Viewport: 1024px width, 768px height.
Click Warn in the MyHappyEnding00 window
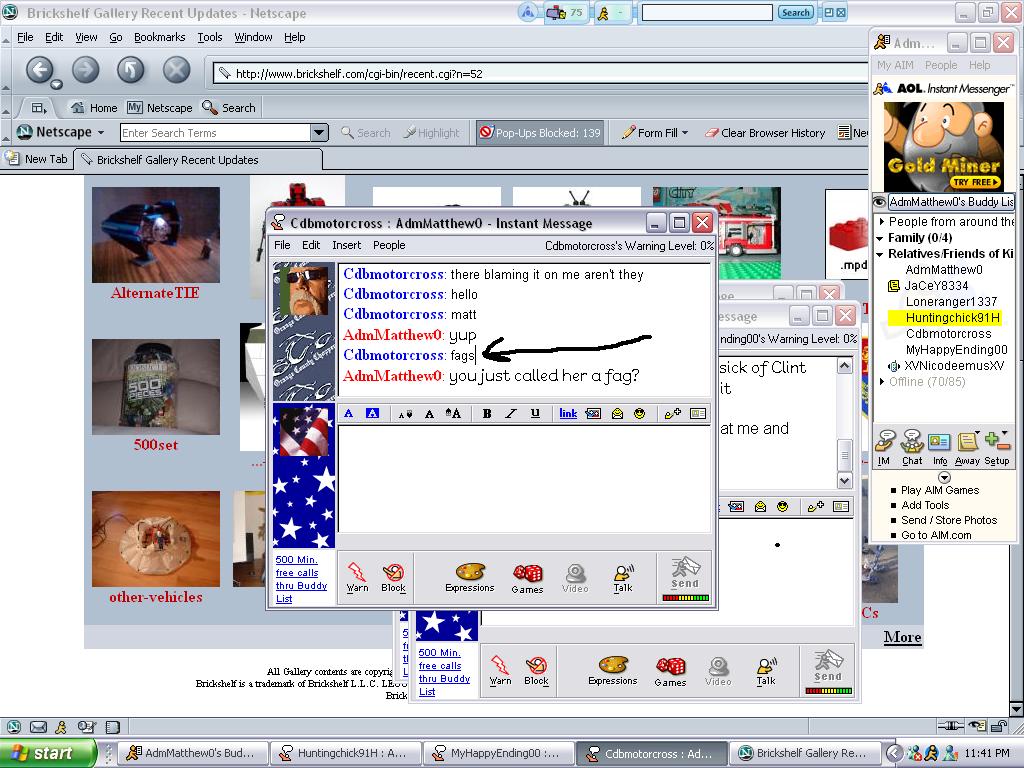500,670
